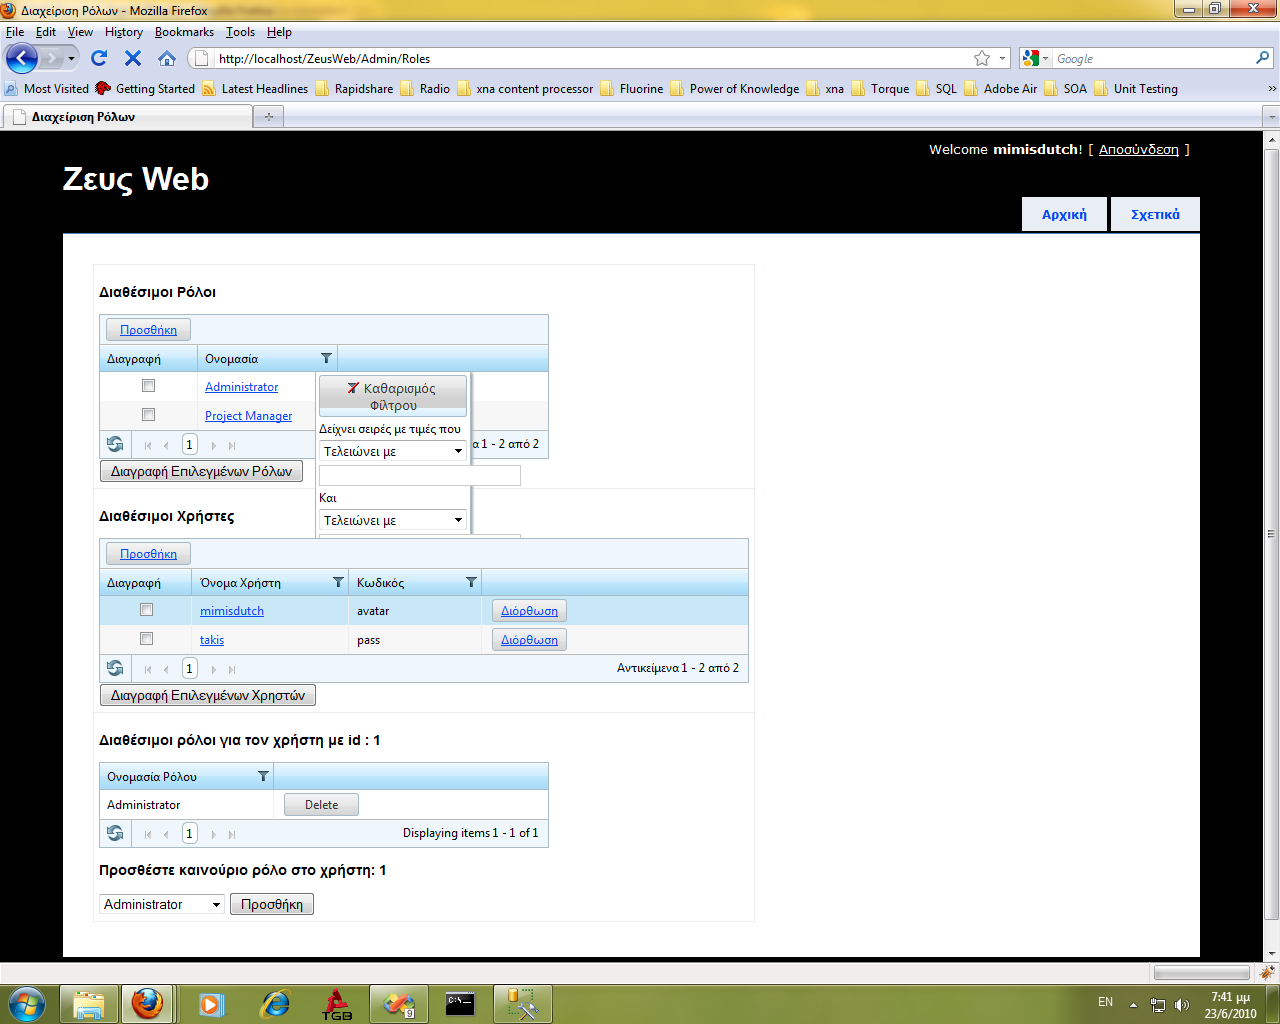Switch to the Σχετικά tab

(1155, 214)
